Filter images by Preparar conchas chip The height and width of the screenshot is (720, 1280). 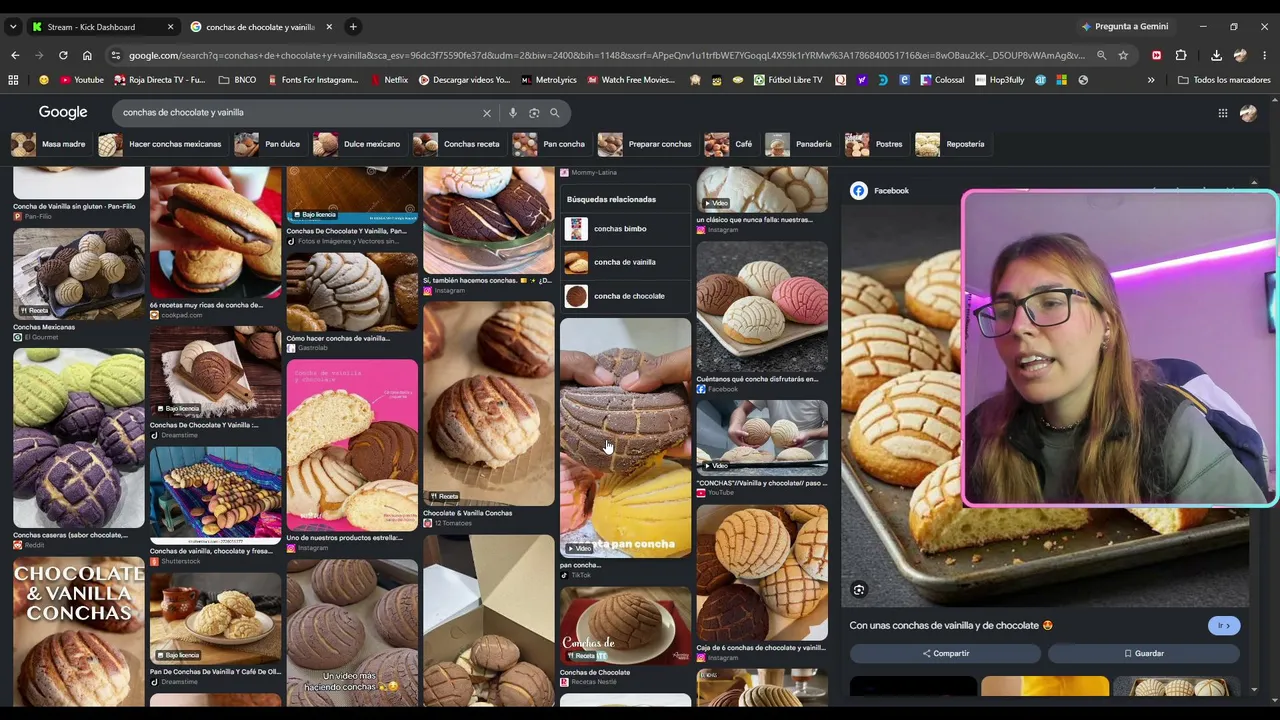[x=645, y=144]
